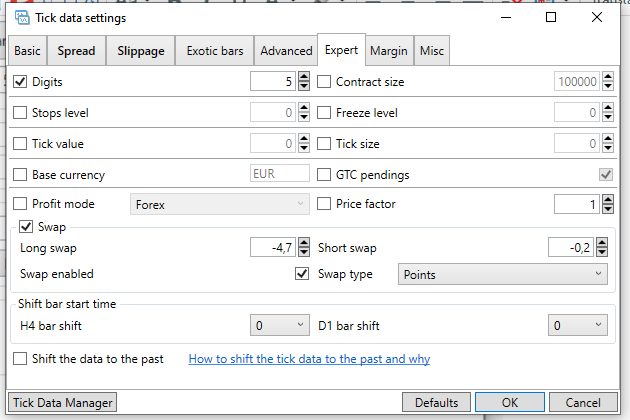Disable the Swap enabled checkbox
The image size is (630, 420).
[302, 273]
